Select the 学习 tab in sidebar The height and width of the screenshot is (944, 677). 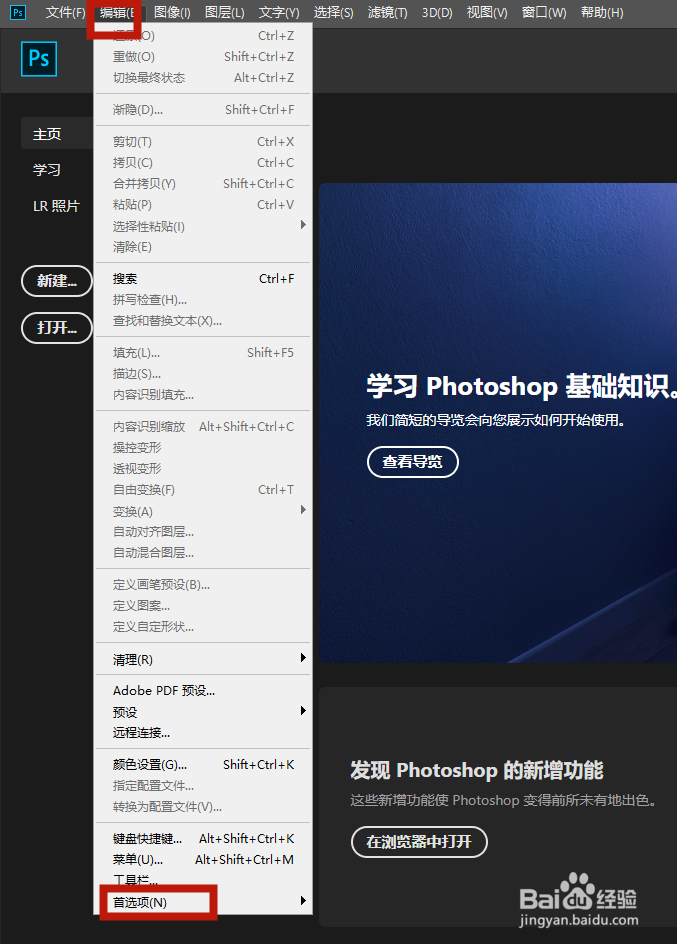click(47, 170)
